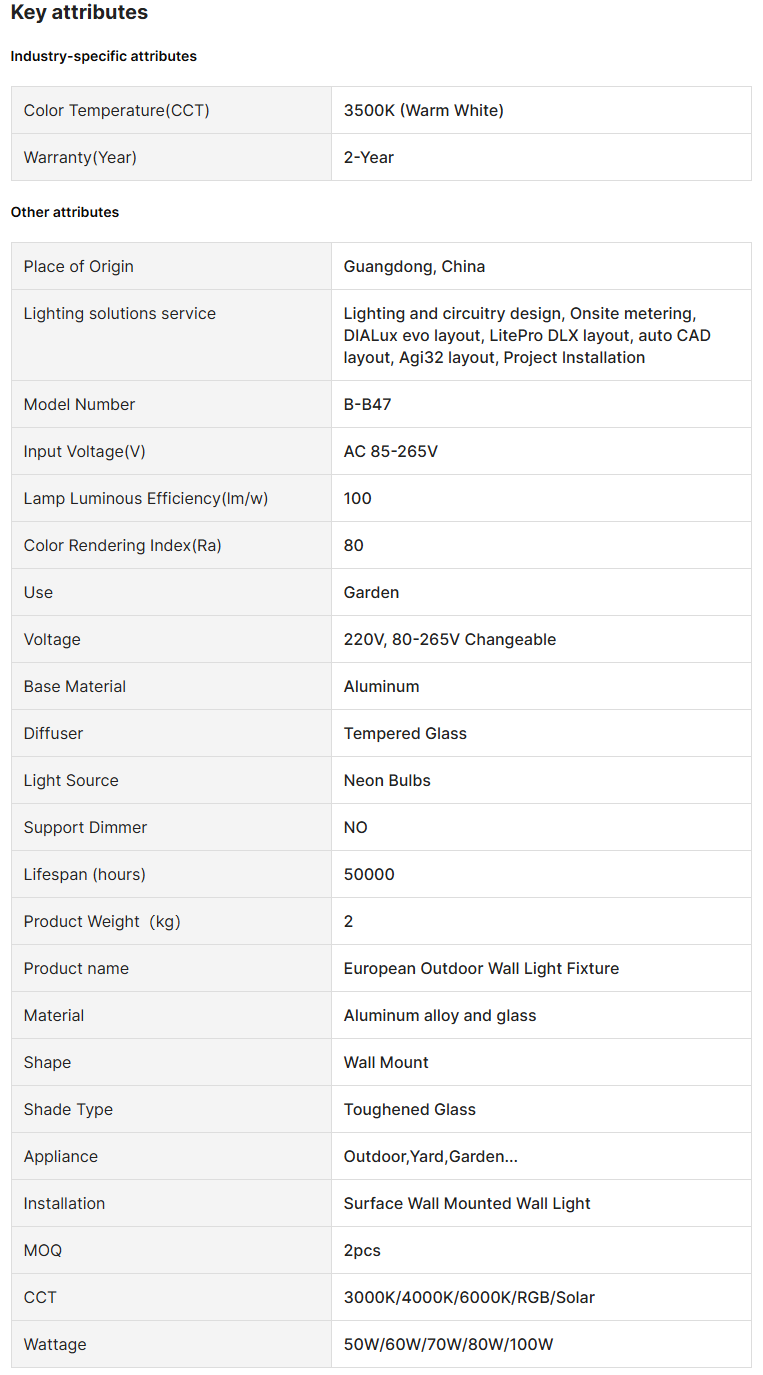763x1375 pixels.
Task: Click the truncated Outdoor,Yard,Garden... appliance value
Action: coord(430,1156)
